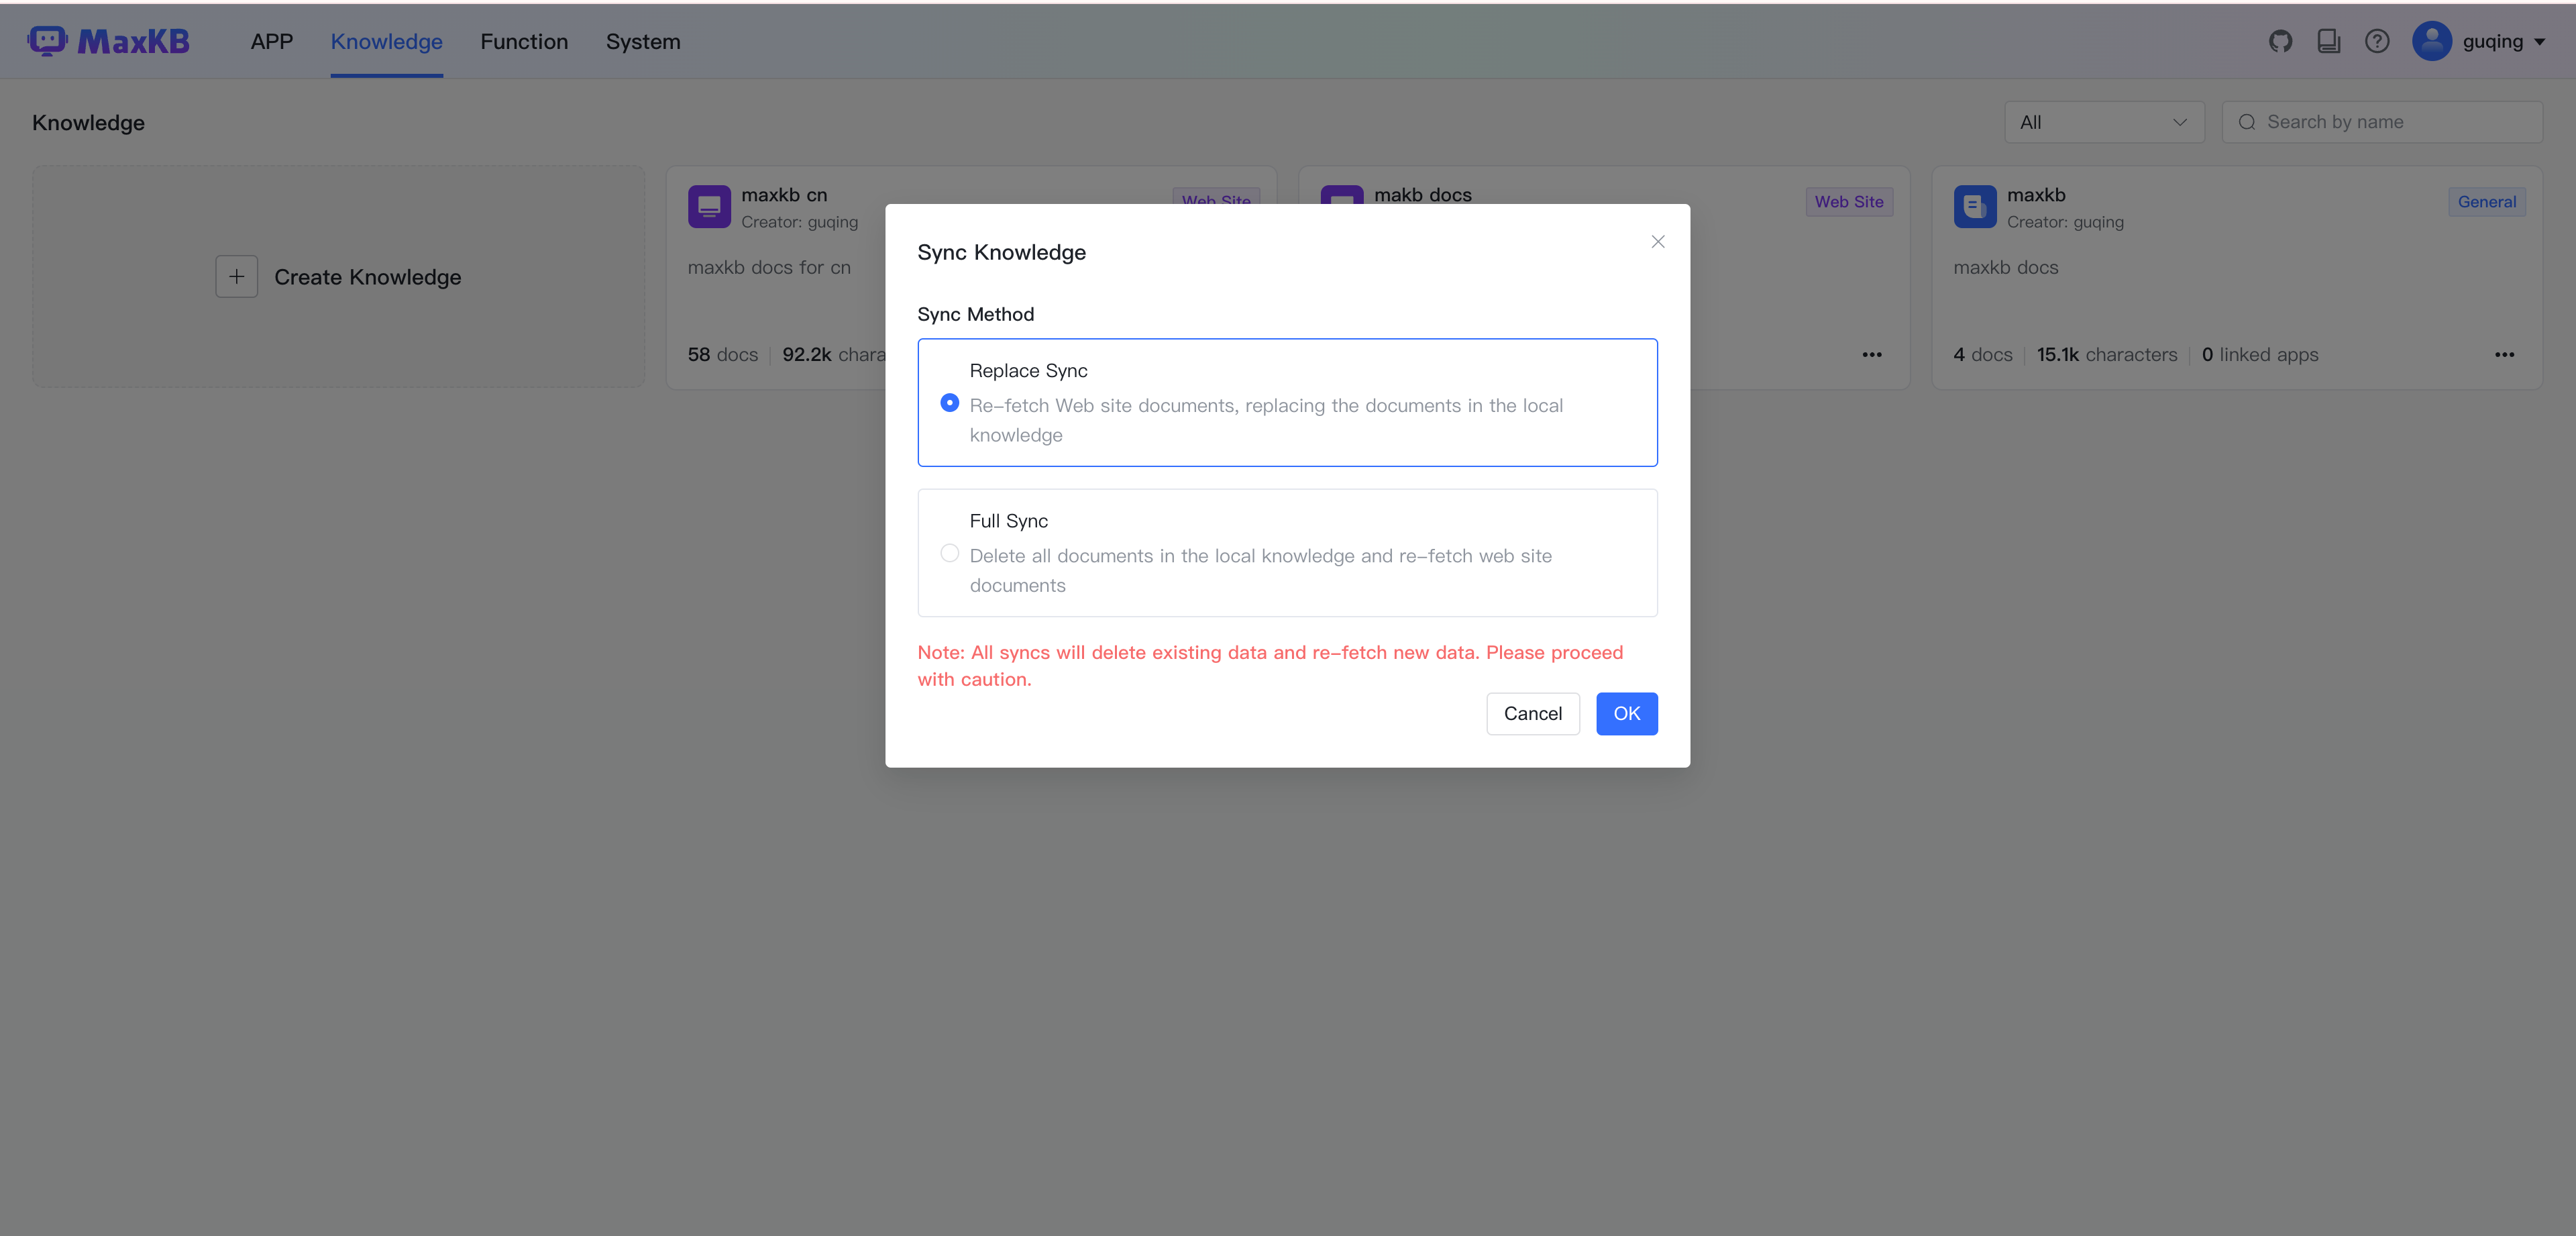Click the '58 docs' count text
This screenshot has width=2576, height=1236.
tap(722, 355)
